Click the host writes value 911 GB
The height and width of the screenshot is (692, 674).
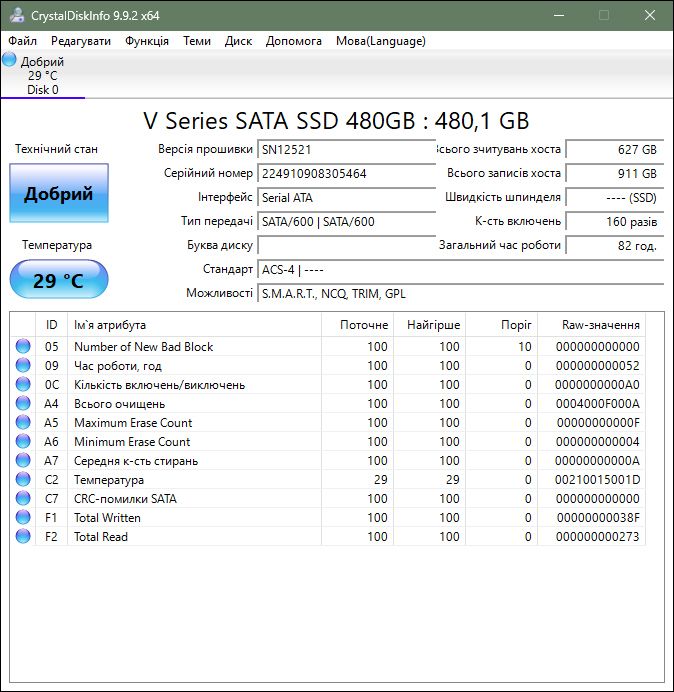coord(614,173)
